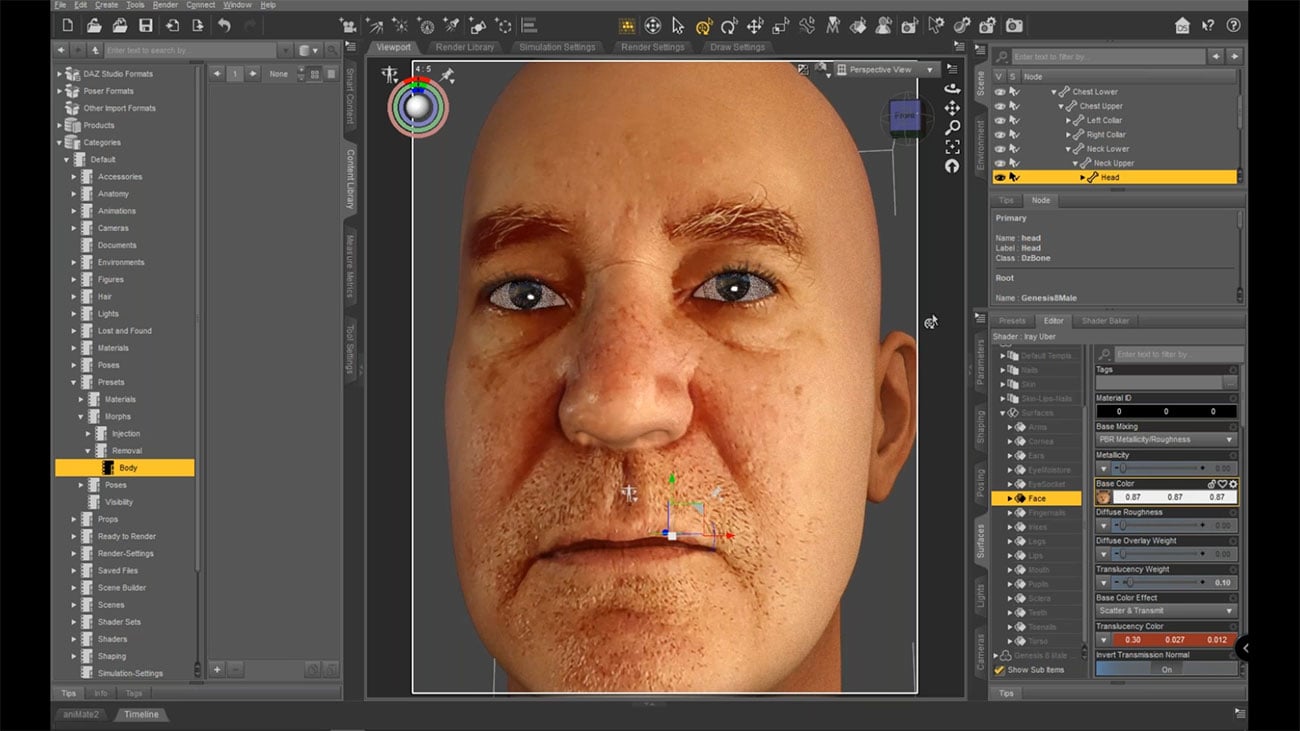Switch to the Render Settings tab
This screenshot has width=1300, height=731.
coord(652,45)
